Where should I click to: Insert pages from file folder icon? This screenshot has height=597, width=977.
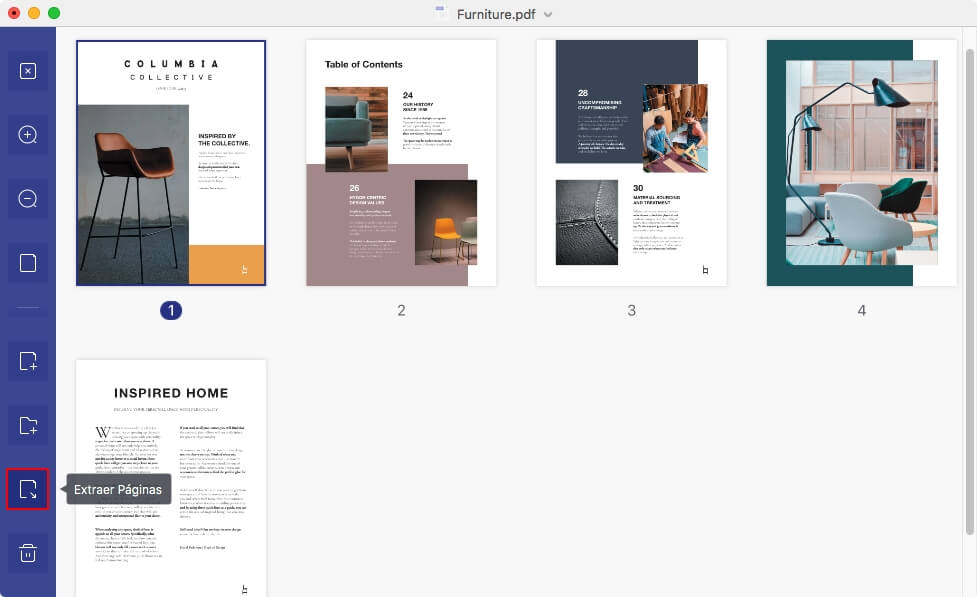click(28, 426)
